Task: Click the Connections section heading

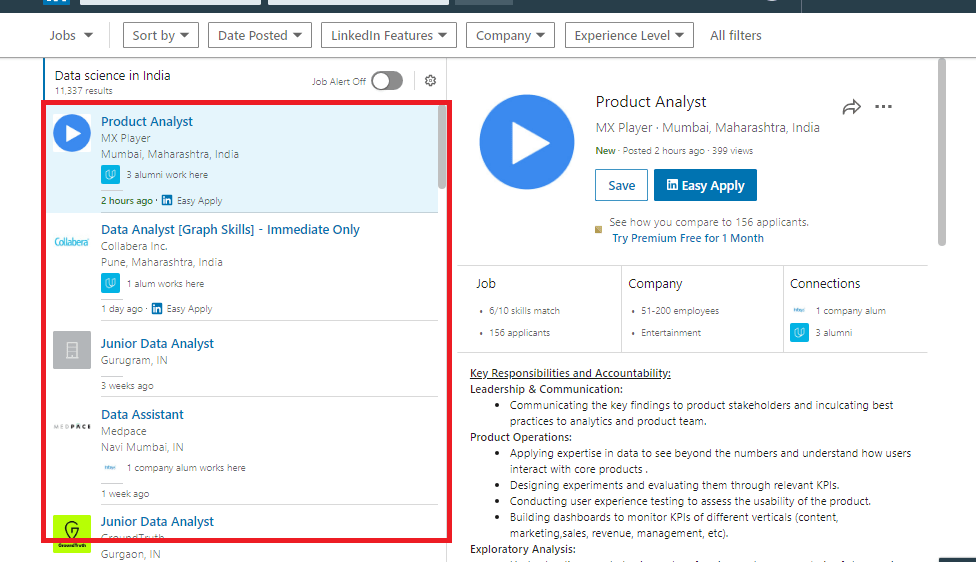Action: coord(825,284)
